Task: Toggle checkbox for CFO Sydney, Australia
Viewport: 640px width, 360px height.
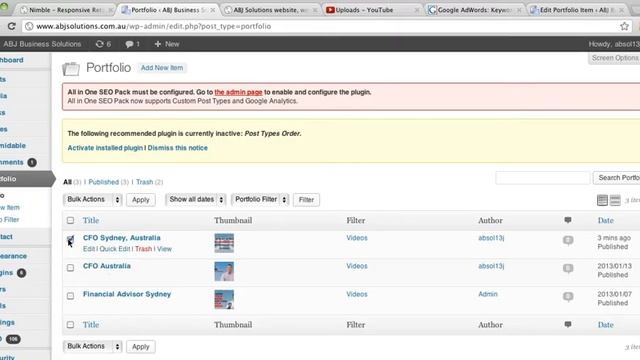Action: coord(70,240)
